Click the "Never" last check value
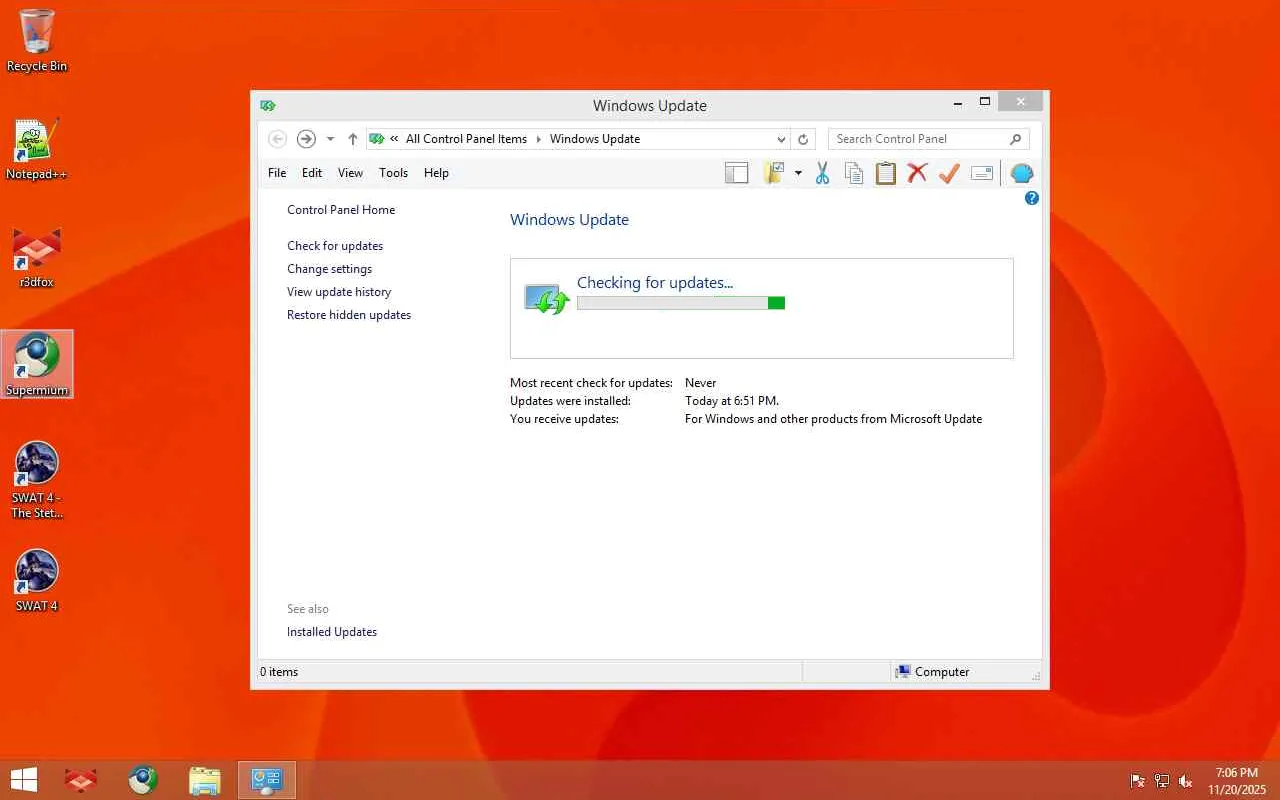Screen dimensions: 1280x800 (x=701, y=383)
